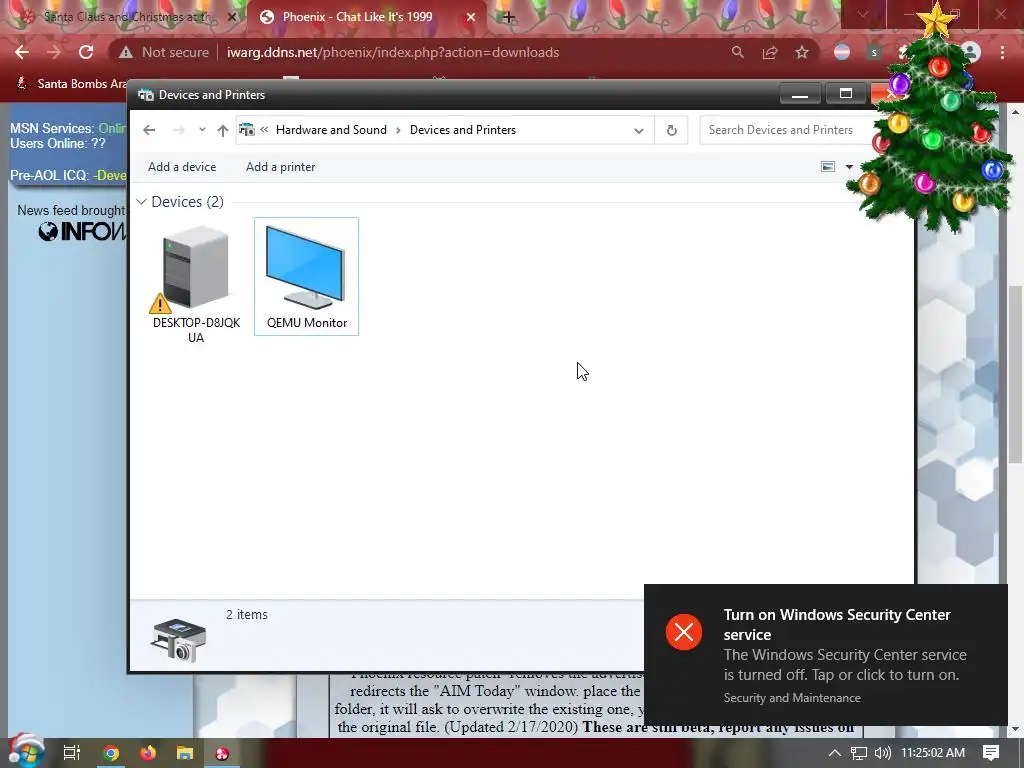Close the Phoenix chat tab
The image size is (1024, 768).
point(471,18)
